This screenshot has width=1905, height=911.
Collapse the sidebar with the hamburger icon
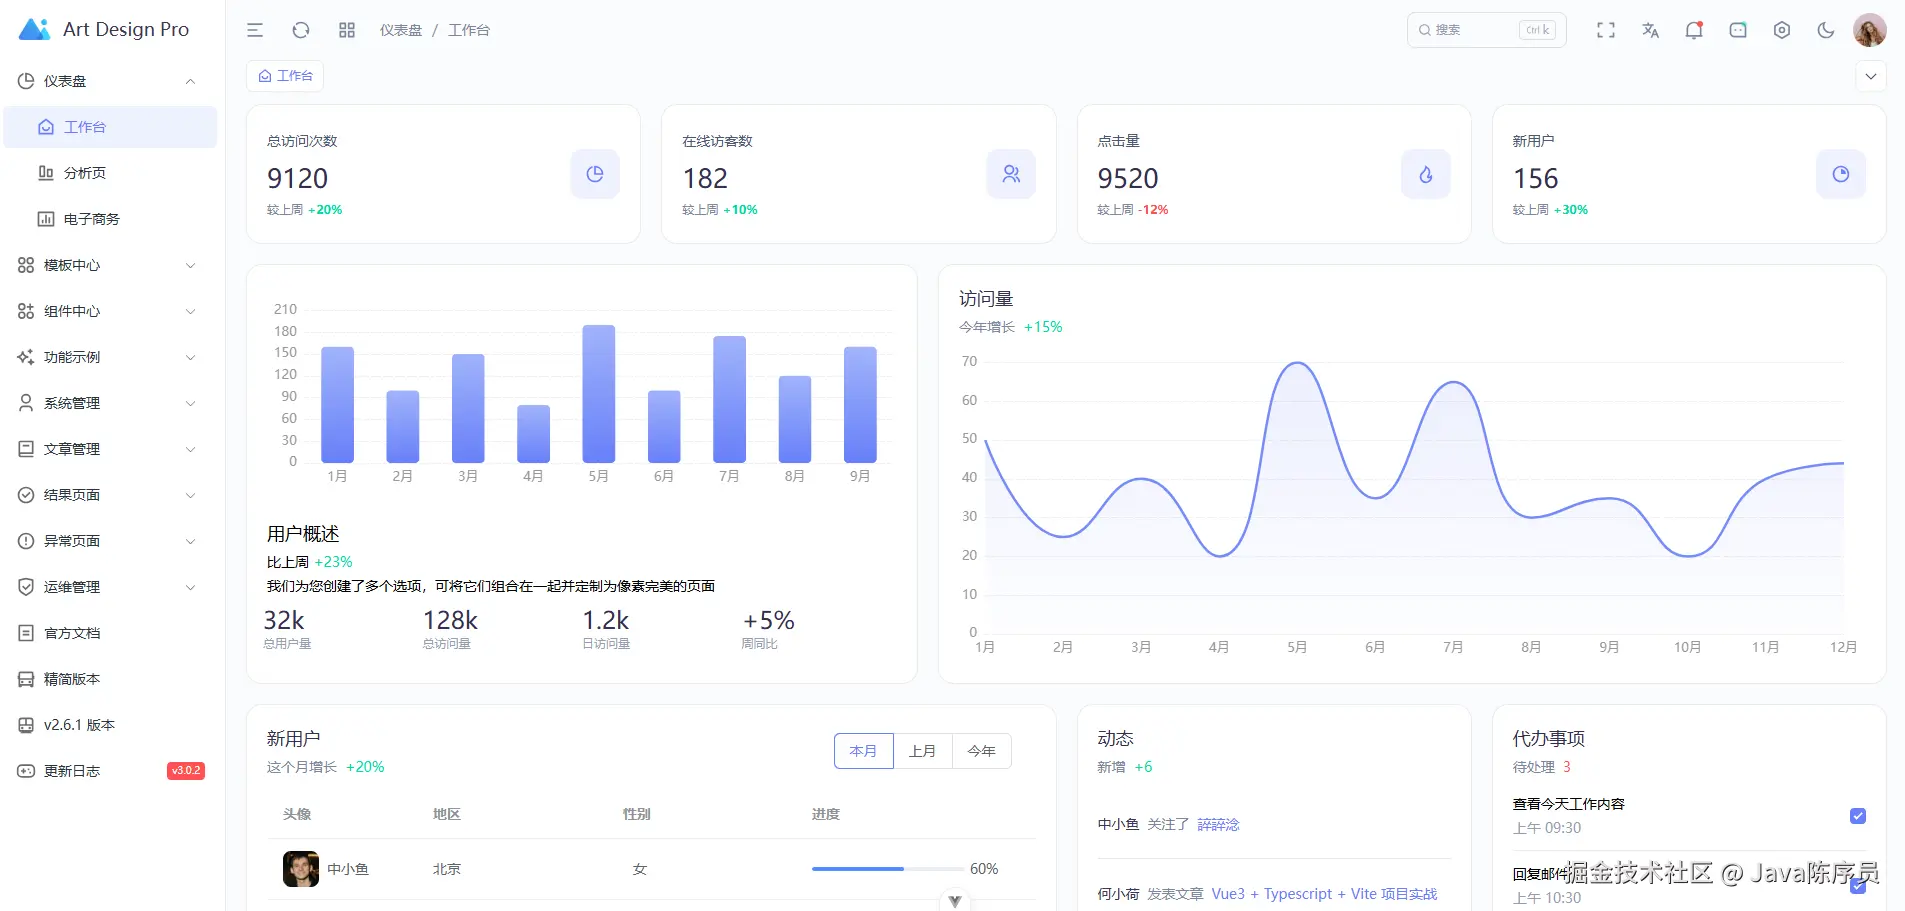coord(255,30)
